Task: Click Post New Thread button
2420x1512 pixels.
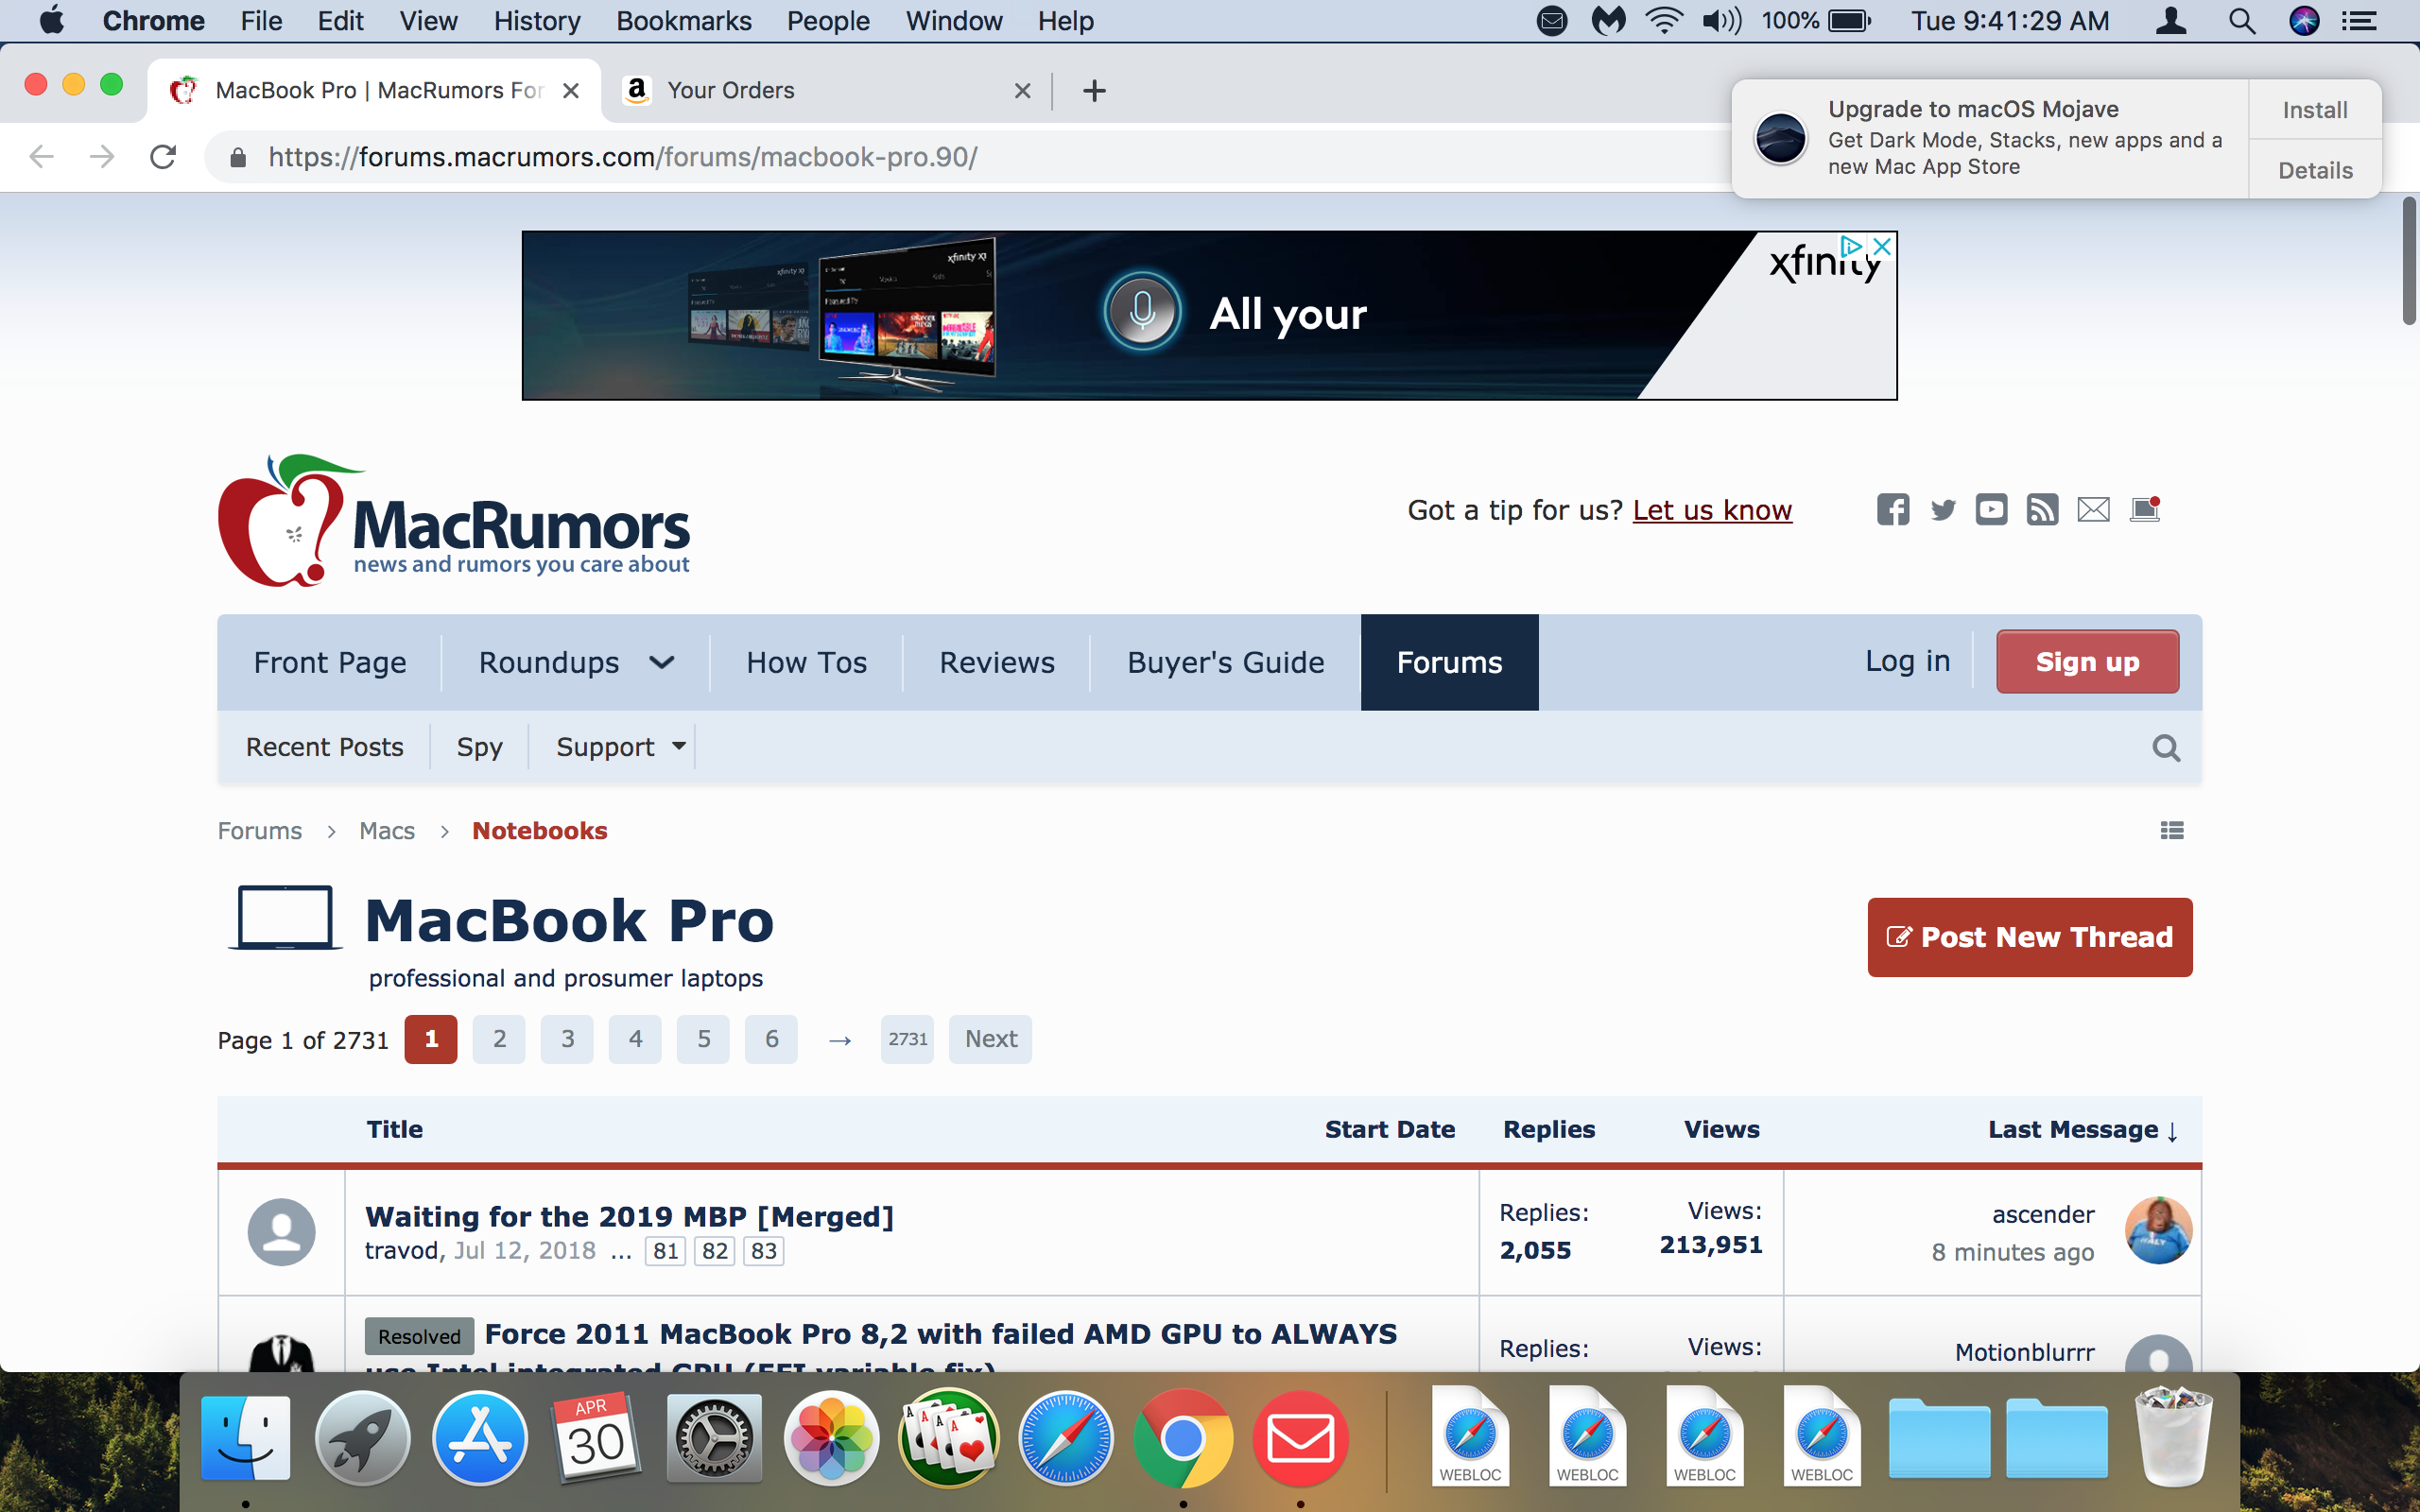Action: [x=2029, y=937]
